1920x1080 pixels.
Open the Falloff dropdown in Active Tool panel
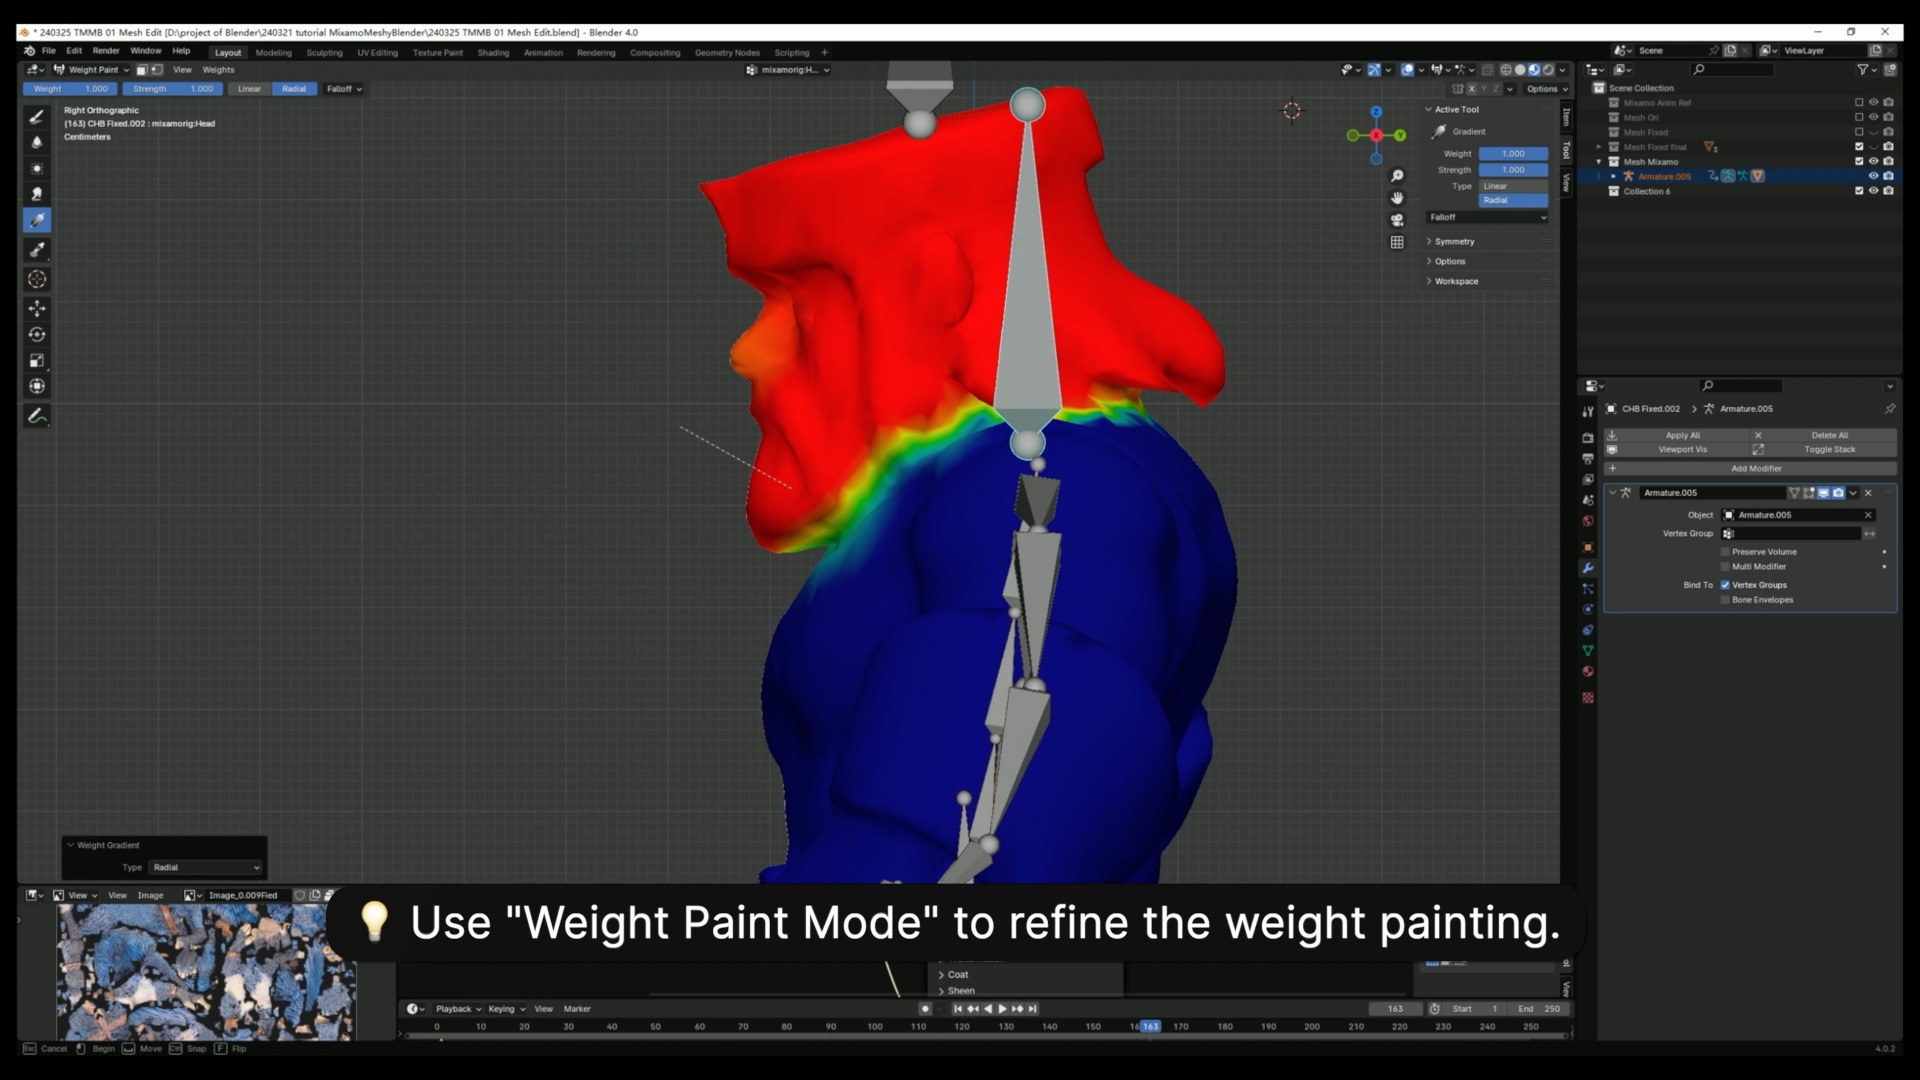1487,217
